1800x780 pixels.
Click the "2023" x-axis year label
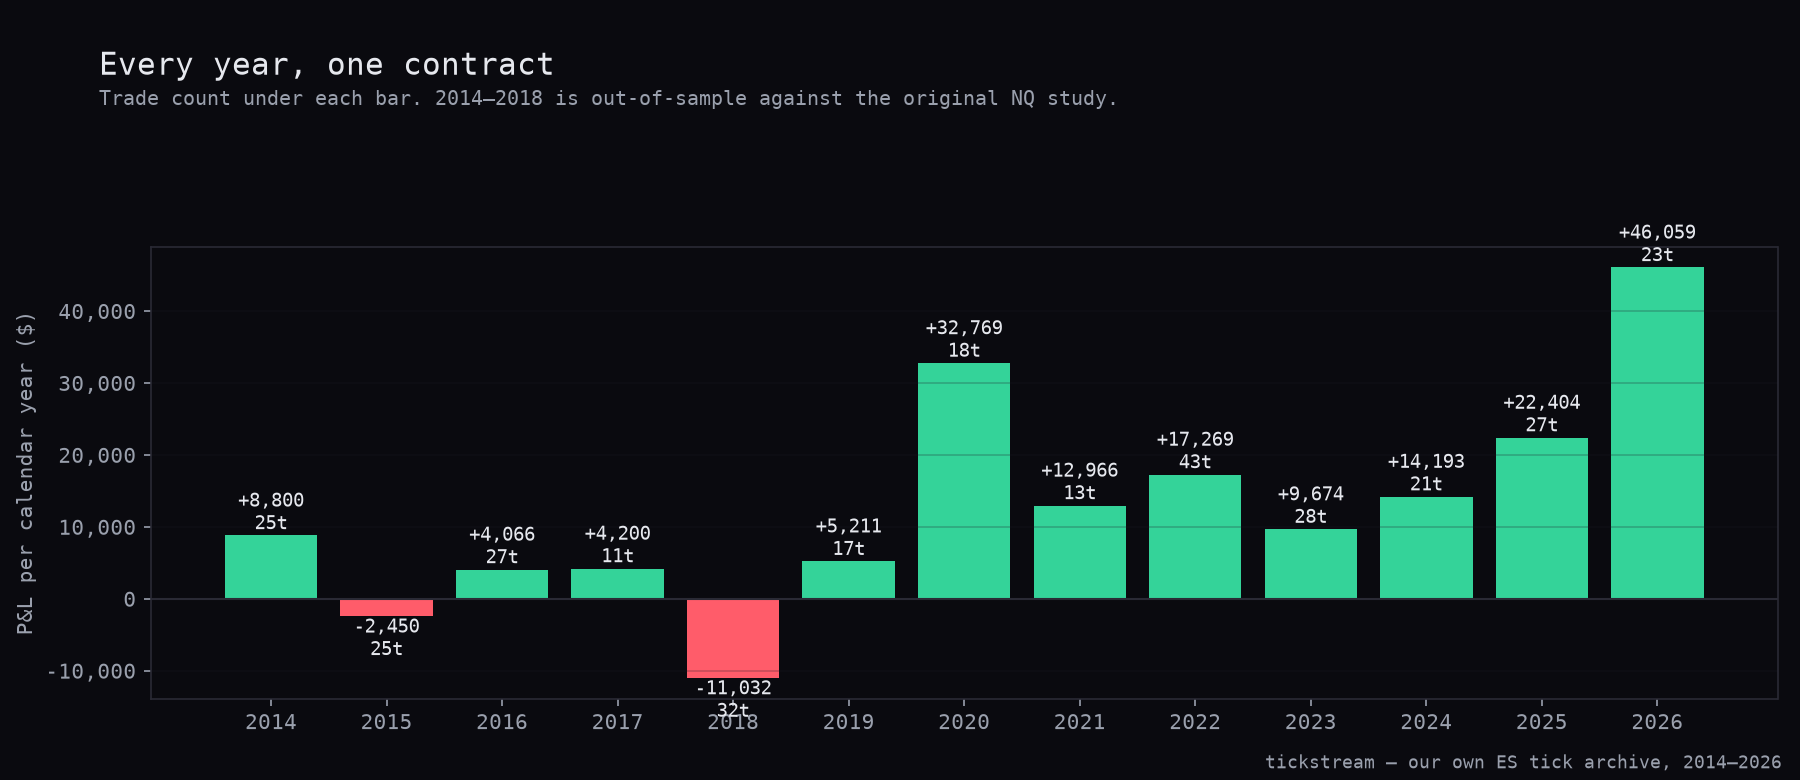pos(1311,722)
